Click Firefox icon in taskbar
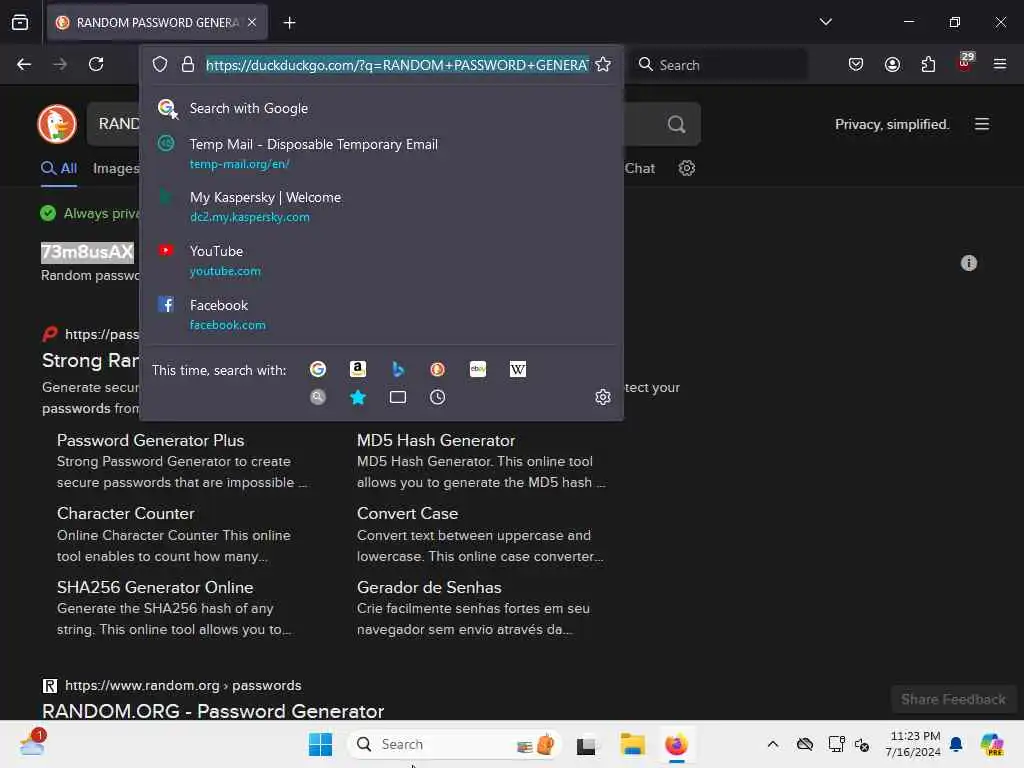 pos(676,744)
